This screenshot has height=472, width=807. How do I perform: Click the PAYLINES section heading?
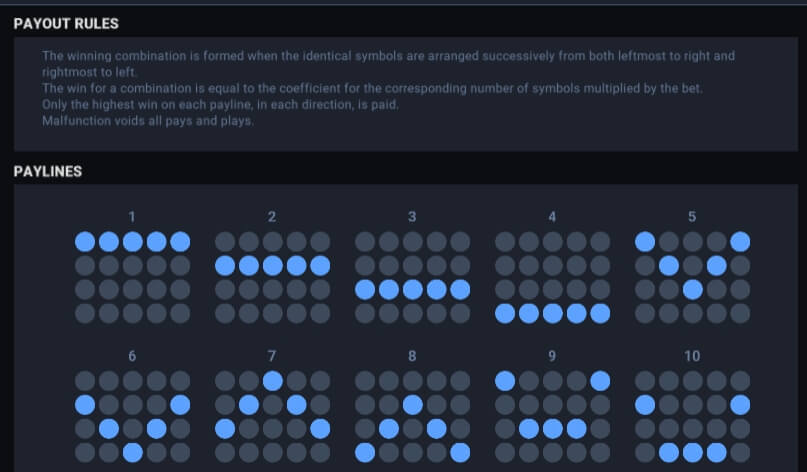coord(47,171)
